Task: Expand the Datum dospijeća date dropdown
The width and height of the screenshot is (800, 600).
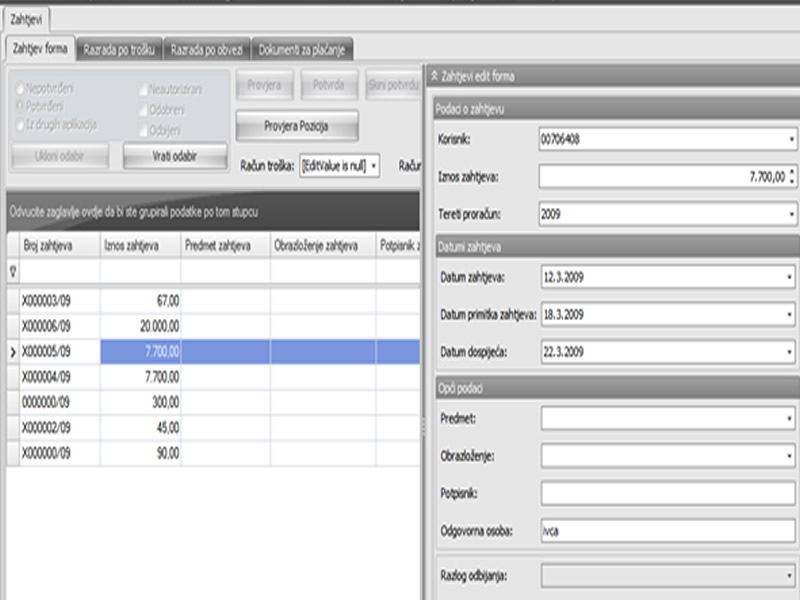Action: click(x=790, y=352)
